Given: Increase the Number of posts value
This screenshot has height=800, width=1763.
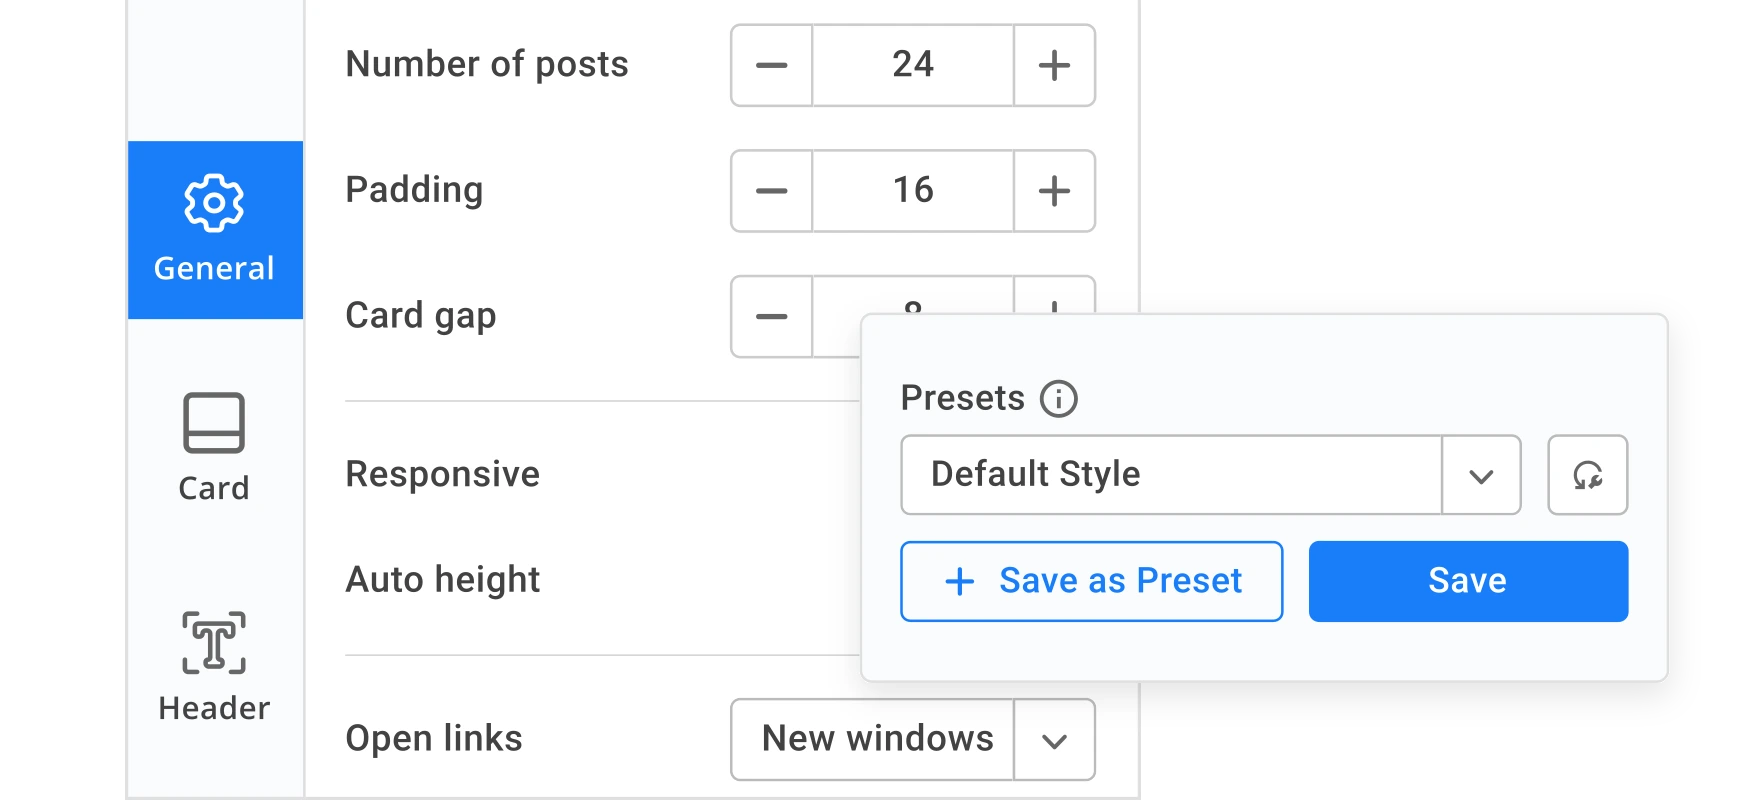Looking at the screenshot, I should (x=1054, y=66).
